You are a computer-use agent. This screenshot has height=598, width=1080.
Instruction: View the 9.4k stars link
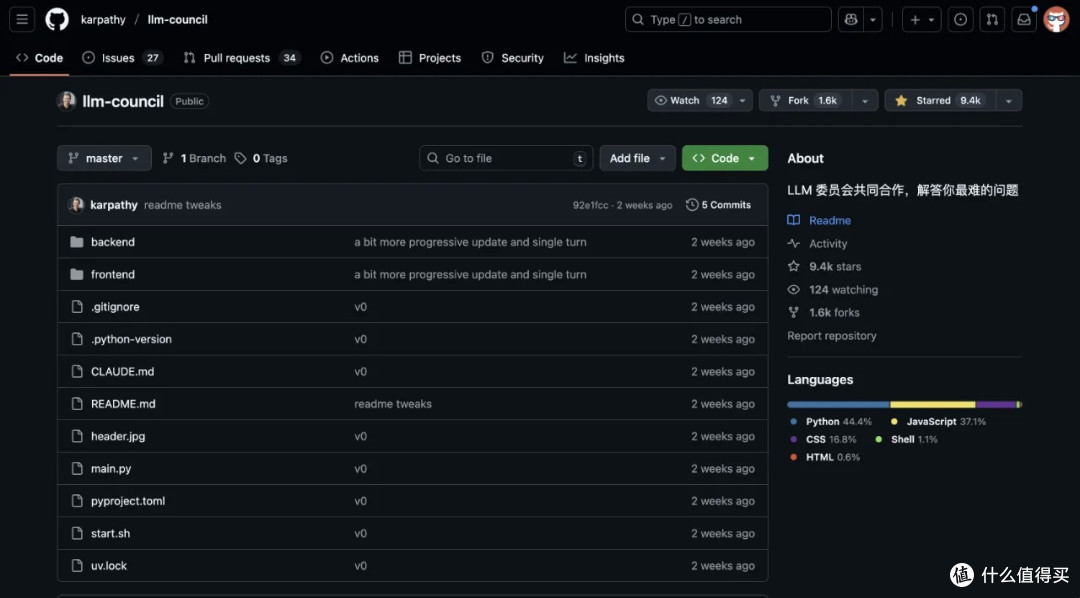(824, 267)
